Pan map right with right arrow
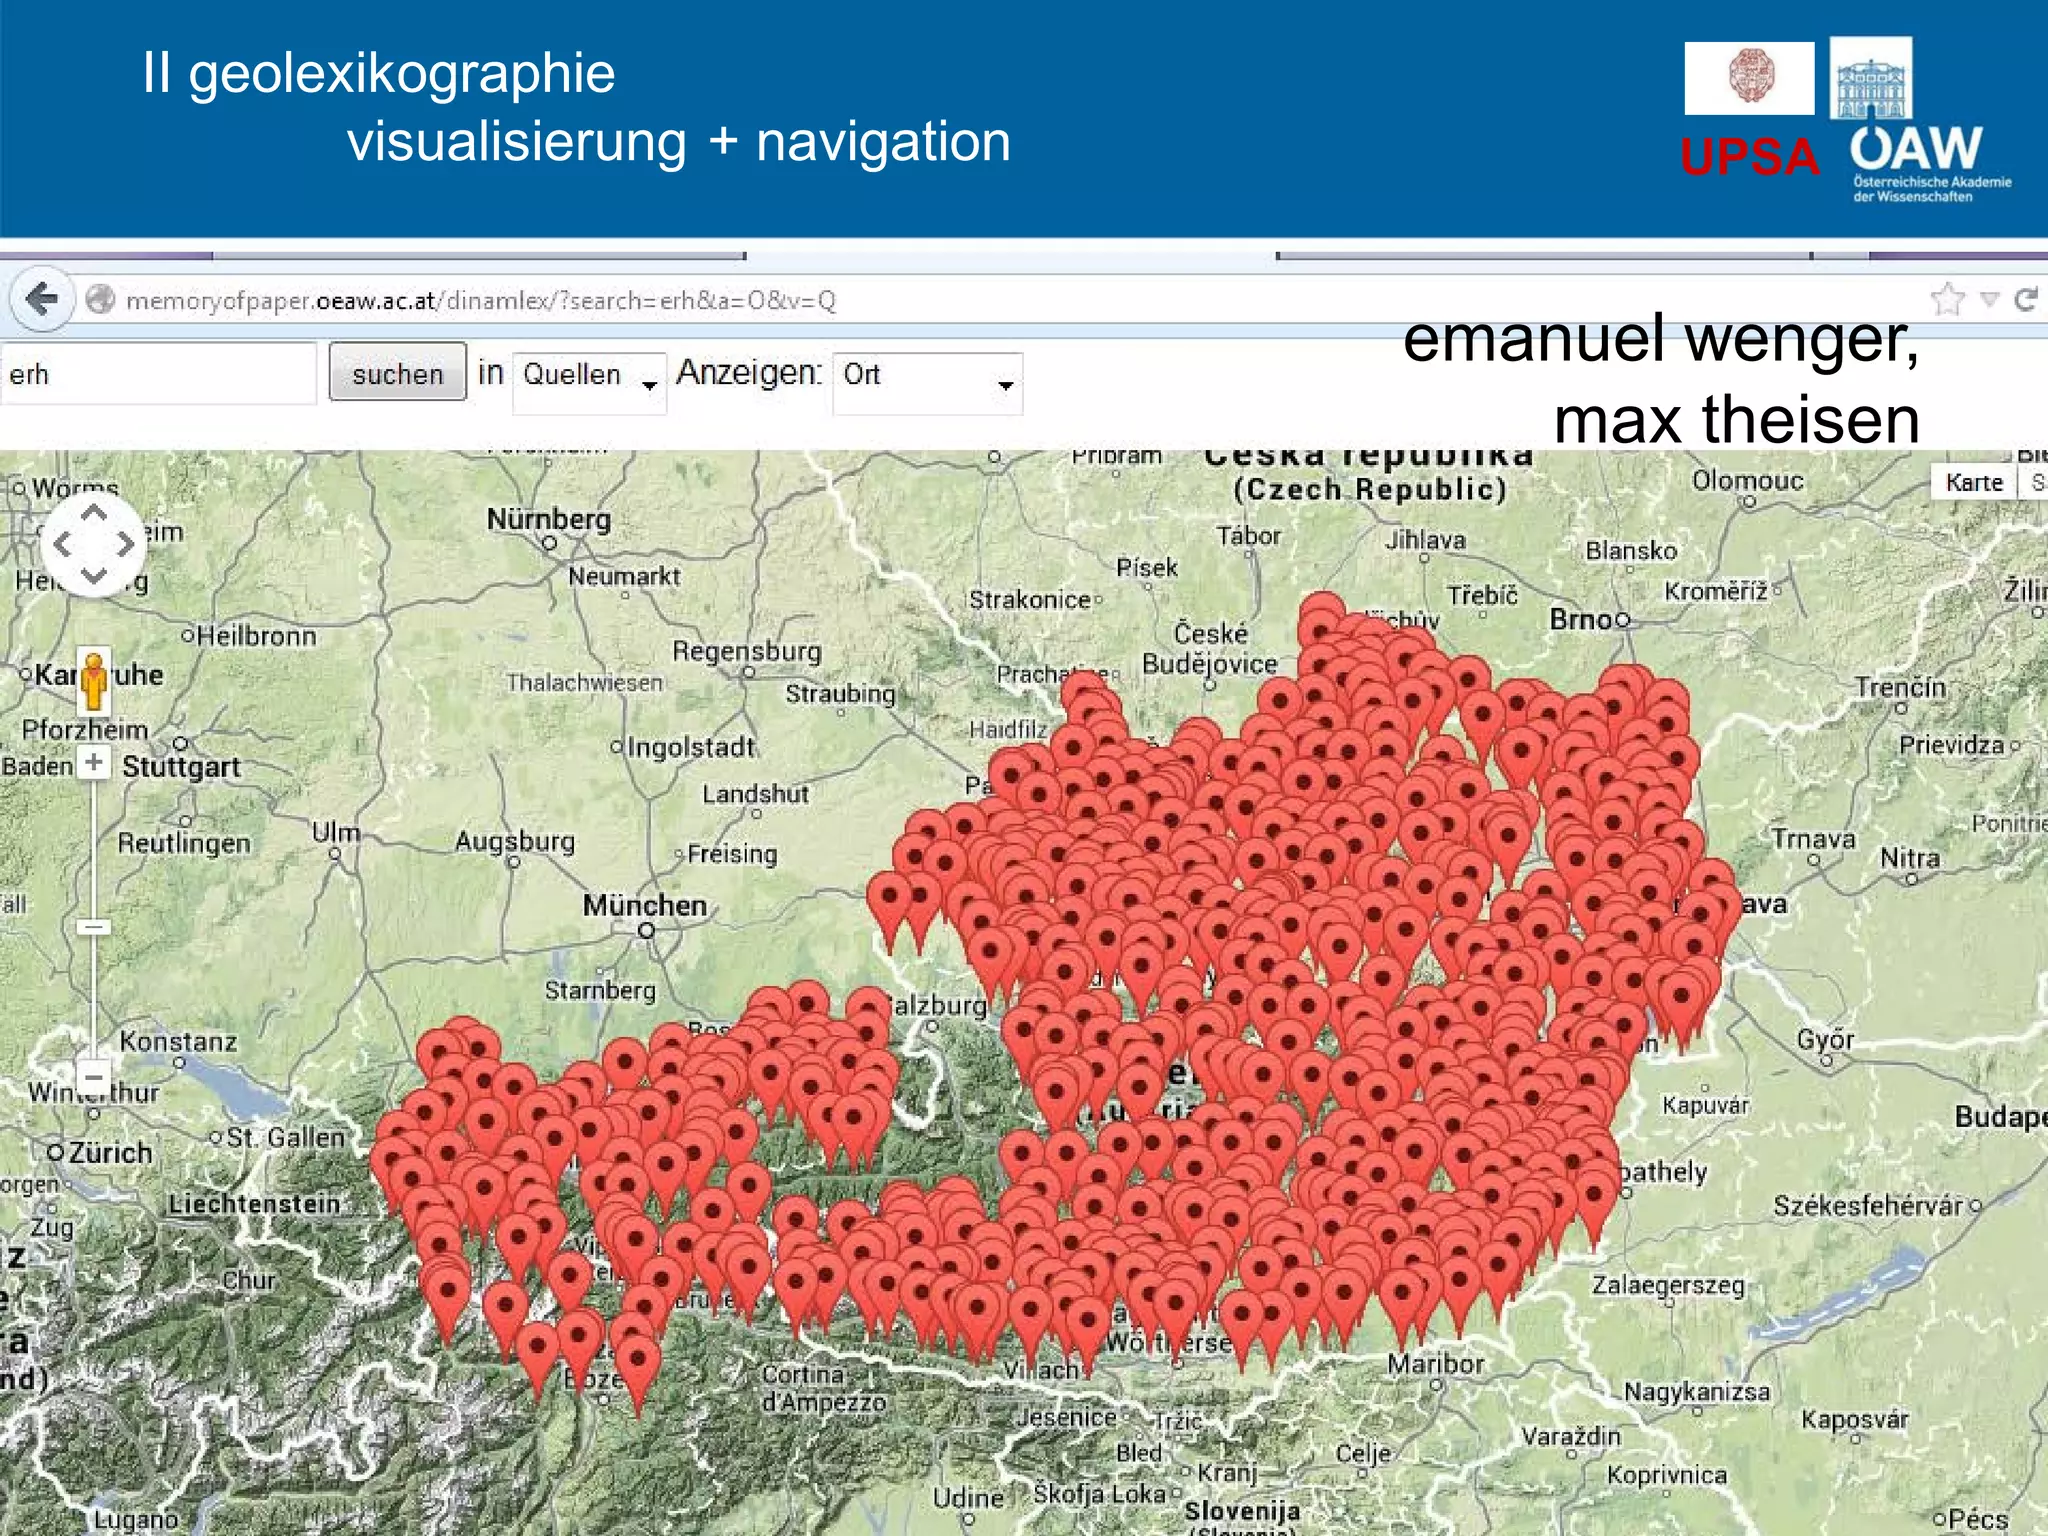This screenshot has width=2048, height=1536. point(125,545)
